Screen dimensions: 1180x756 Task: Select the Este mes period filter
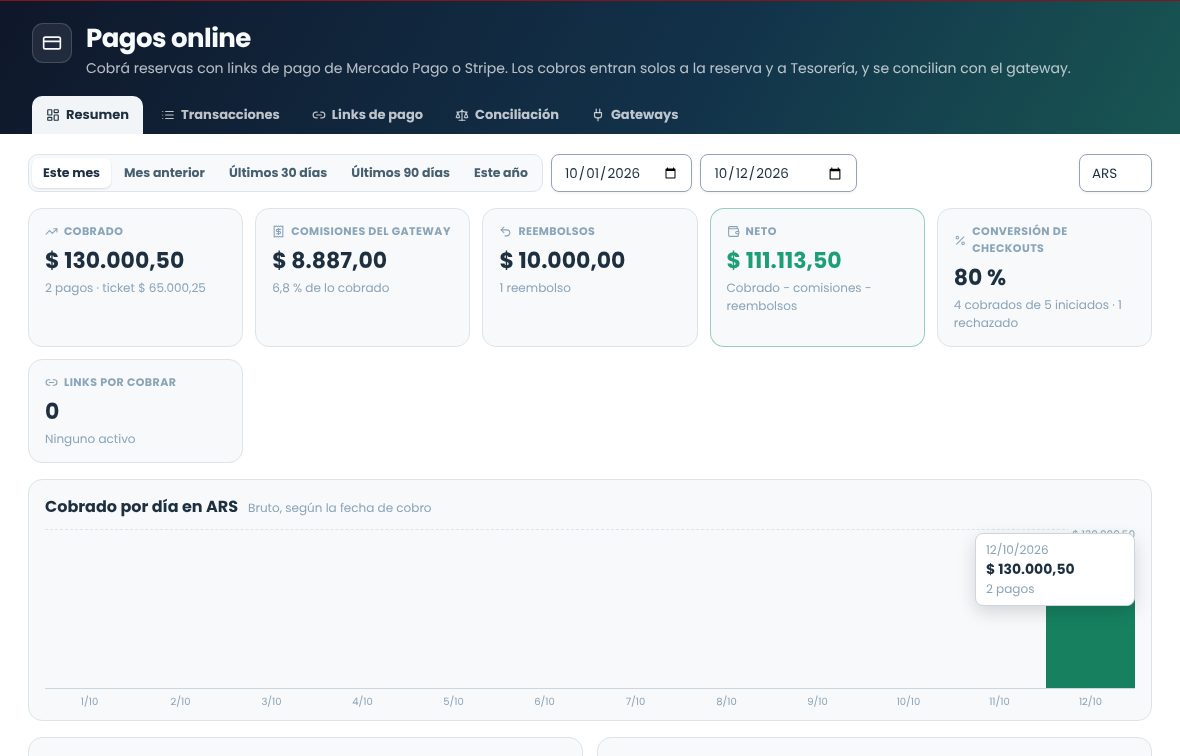[71, 173]
